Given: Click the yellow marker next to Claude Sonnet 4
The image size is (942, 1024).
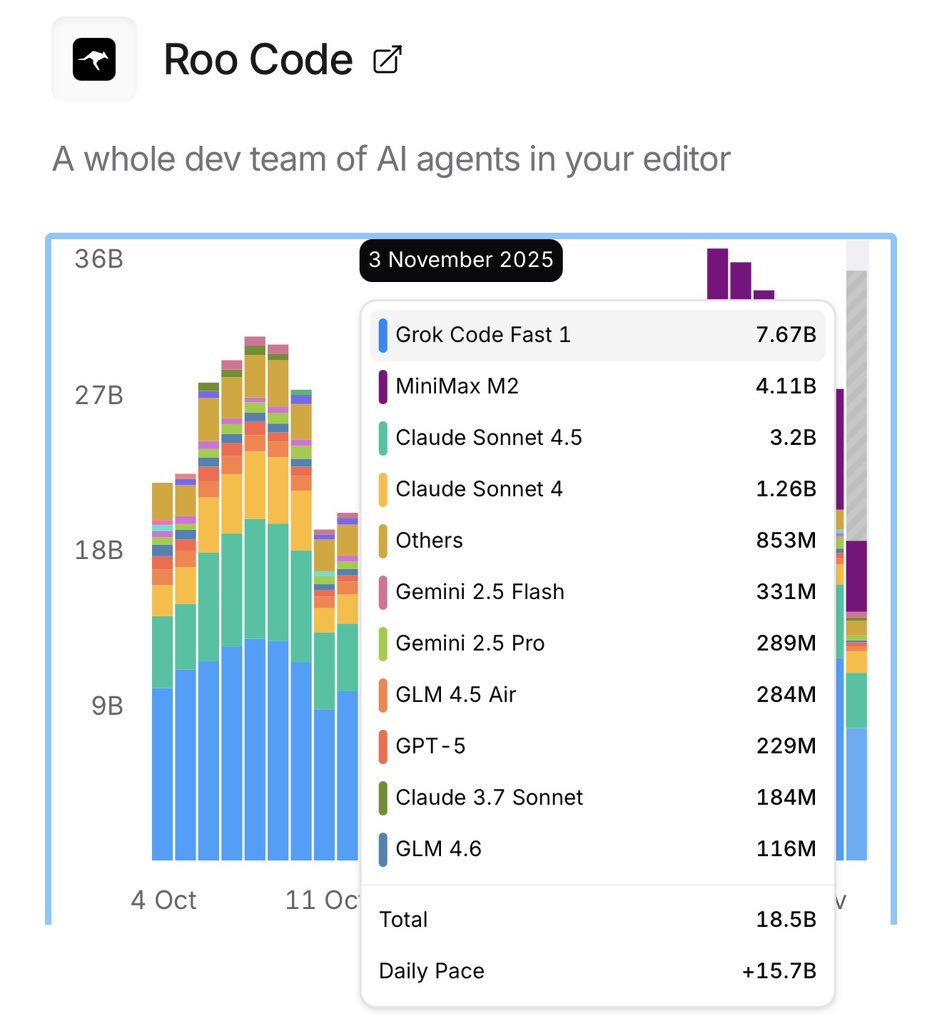Looking at the screenshot, I should pyautogui.click(x=384, y=489).
